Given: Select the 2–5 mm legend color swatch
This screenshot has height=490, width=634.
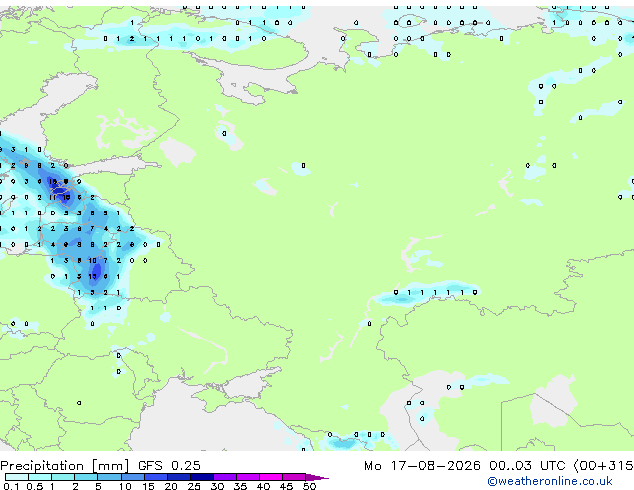Looking at the screenshot, I should pos(86,477).
